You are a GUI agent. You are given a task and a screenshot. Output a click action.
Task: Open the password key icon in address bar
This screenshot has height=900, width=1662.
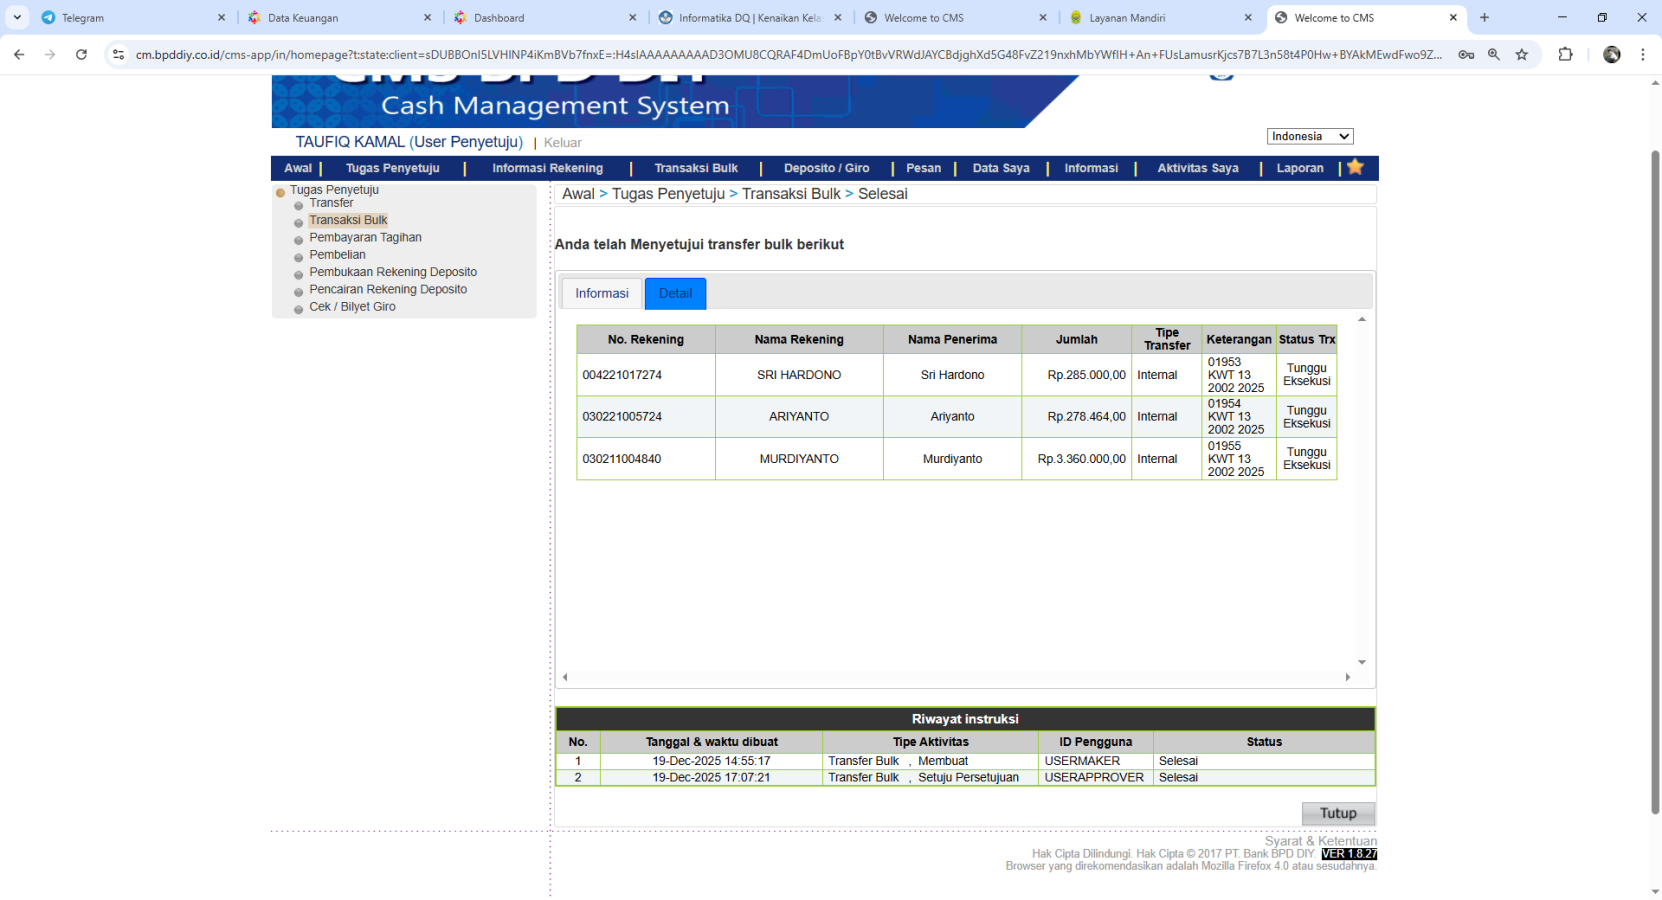pos(1466,55)
